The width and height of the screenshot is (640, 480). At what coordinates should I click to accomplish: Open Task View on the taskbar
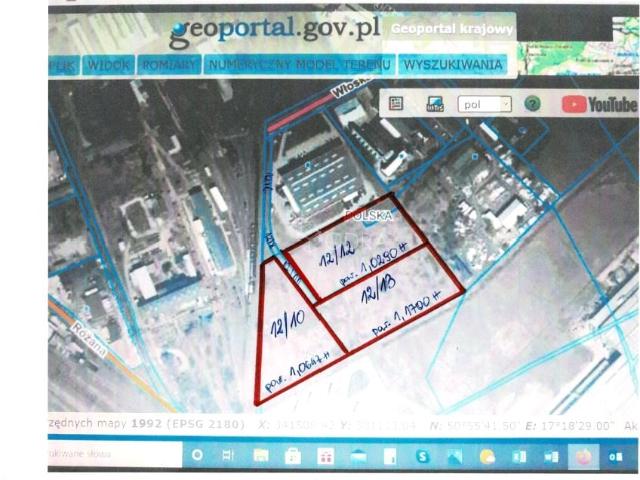tap(228, 455)
